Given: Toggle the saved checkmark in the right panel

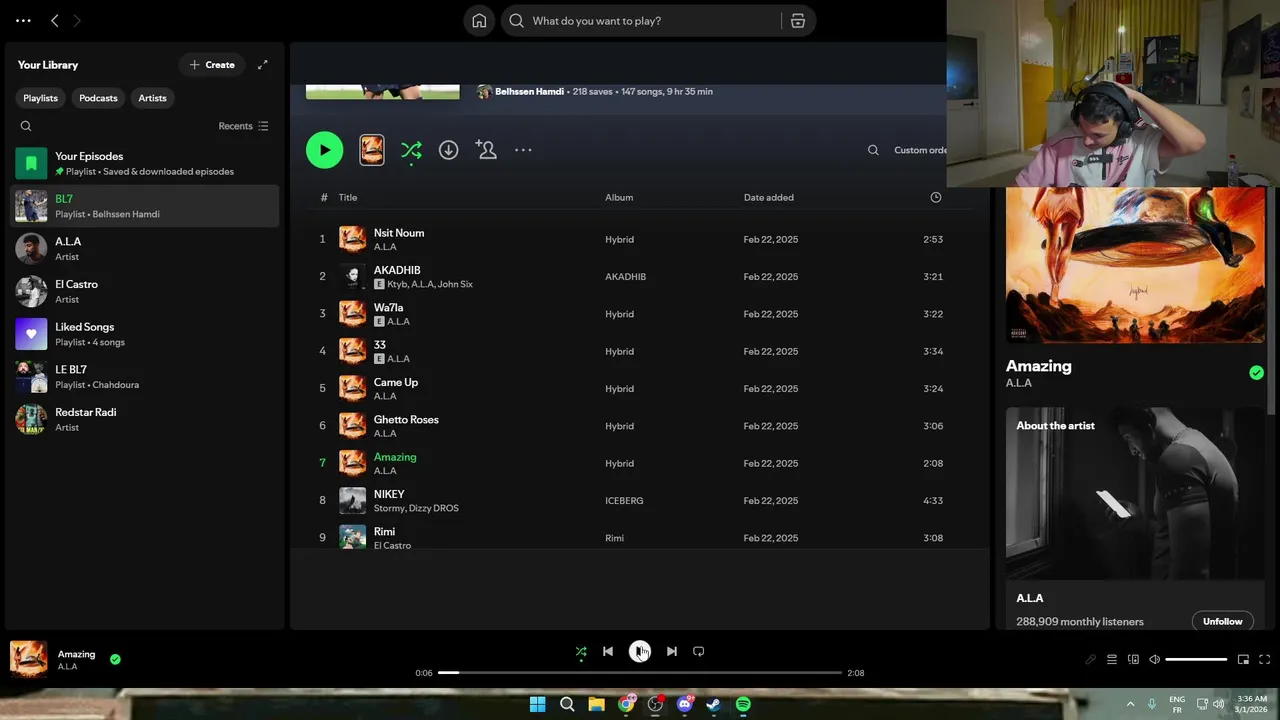Looking at the screenshot, I should [x=1256, y=373].
